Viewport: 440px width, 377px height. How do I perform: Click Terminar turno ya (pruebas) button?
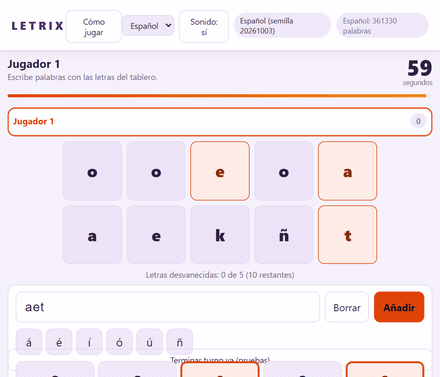(x=220, y=360)
